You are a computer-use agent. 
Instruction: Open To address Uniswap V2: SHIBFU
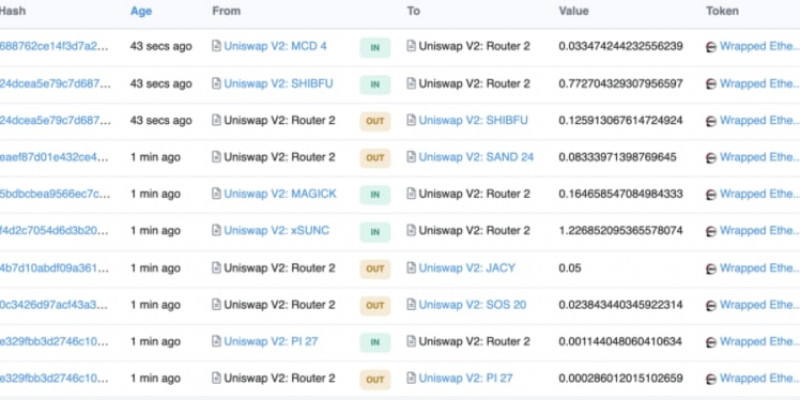click(x=473, y=120)
